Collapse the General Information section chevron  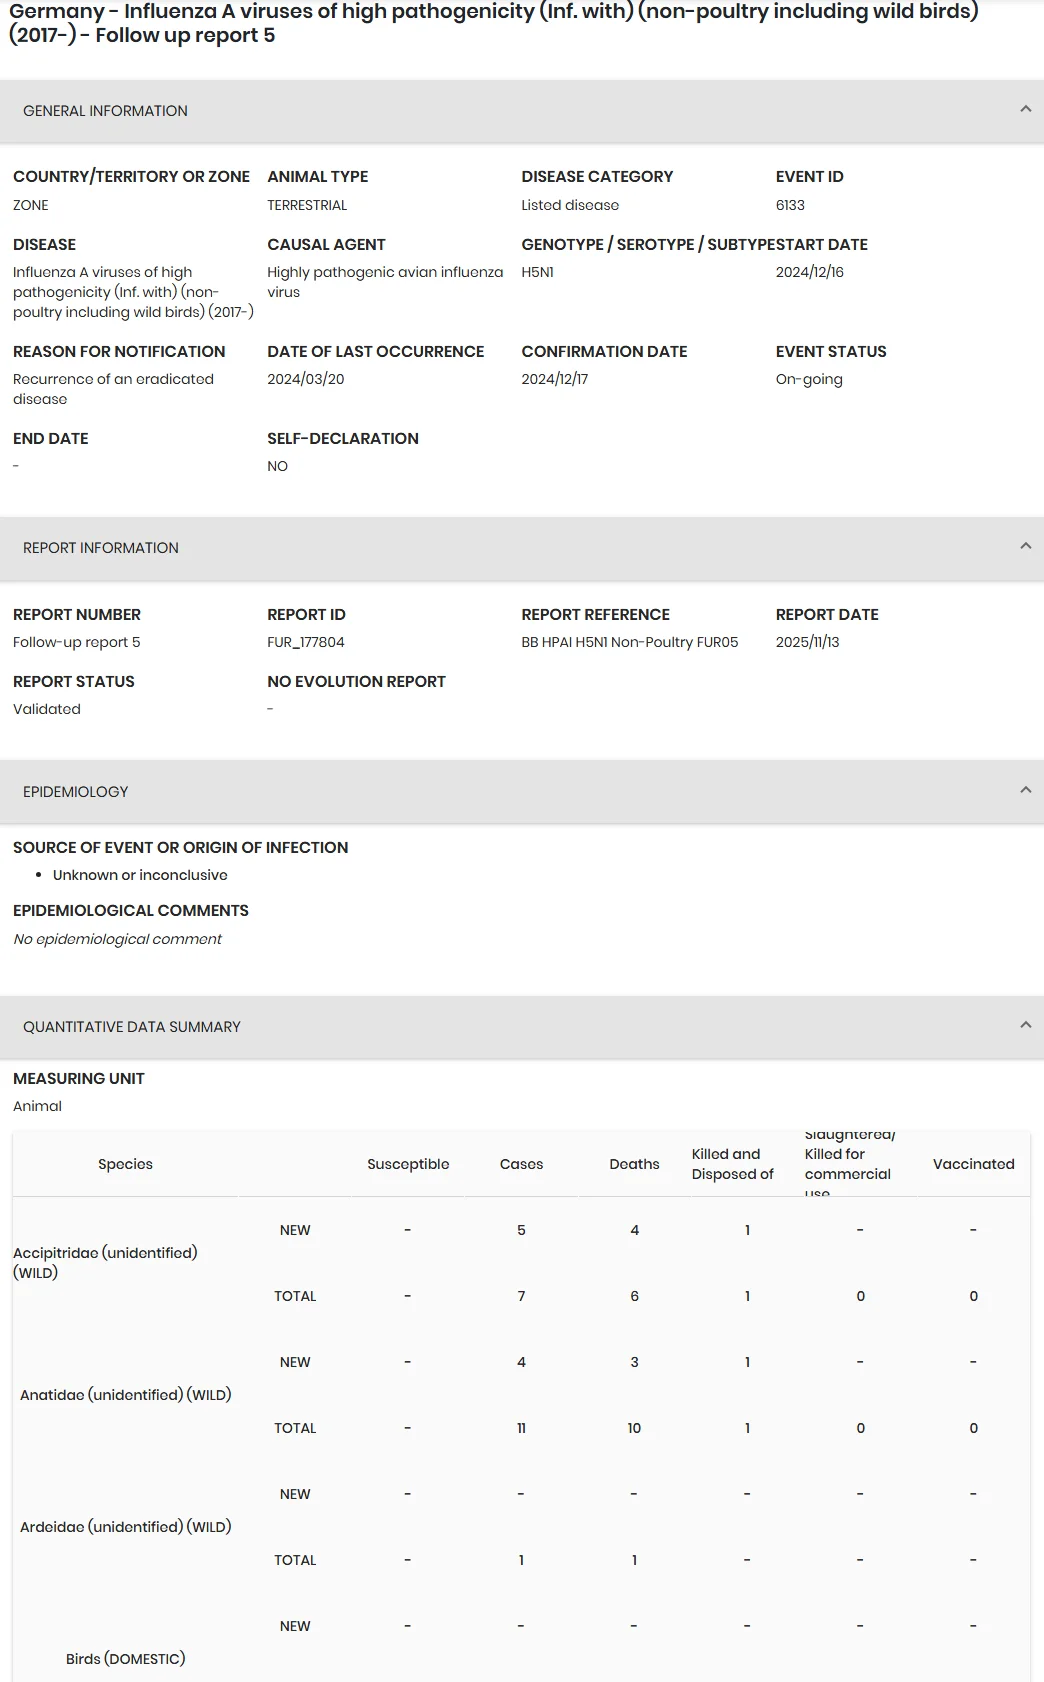(x=1025, y=109)
